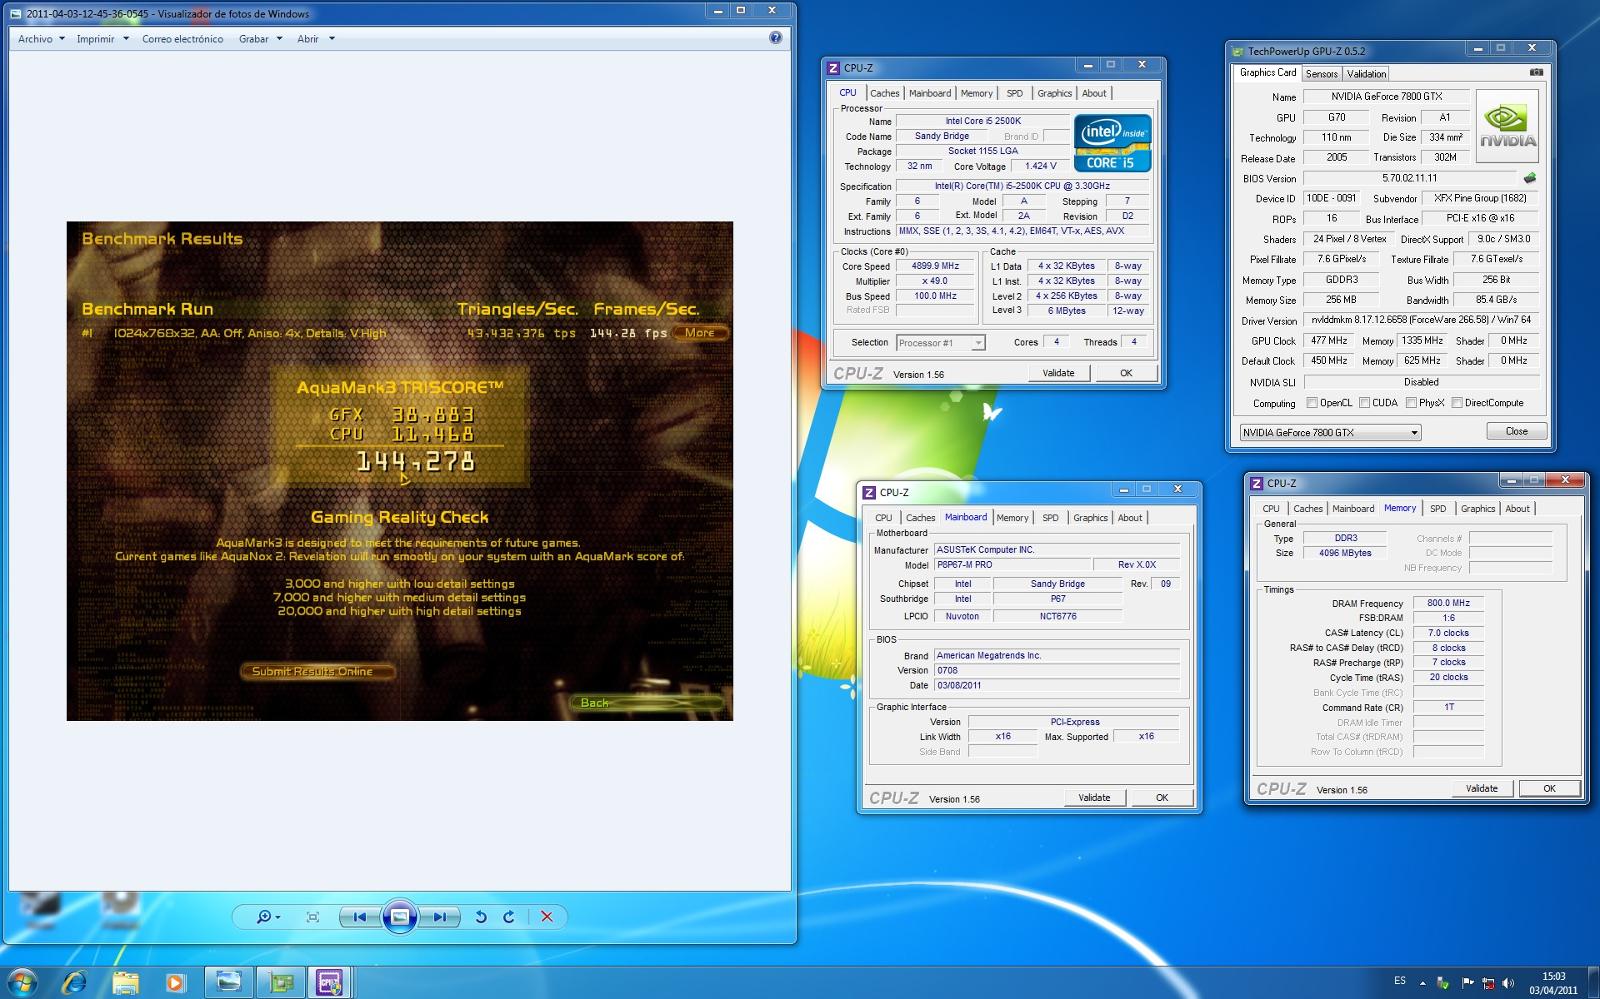
Task: Switch to Validation tab in GPU-Z
Action: point(1366,74)
